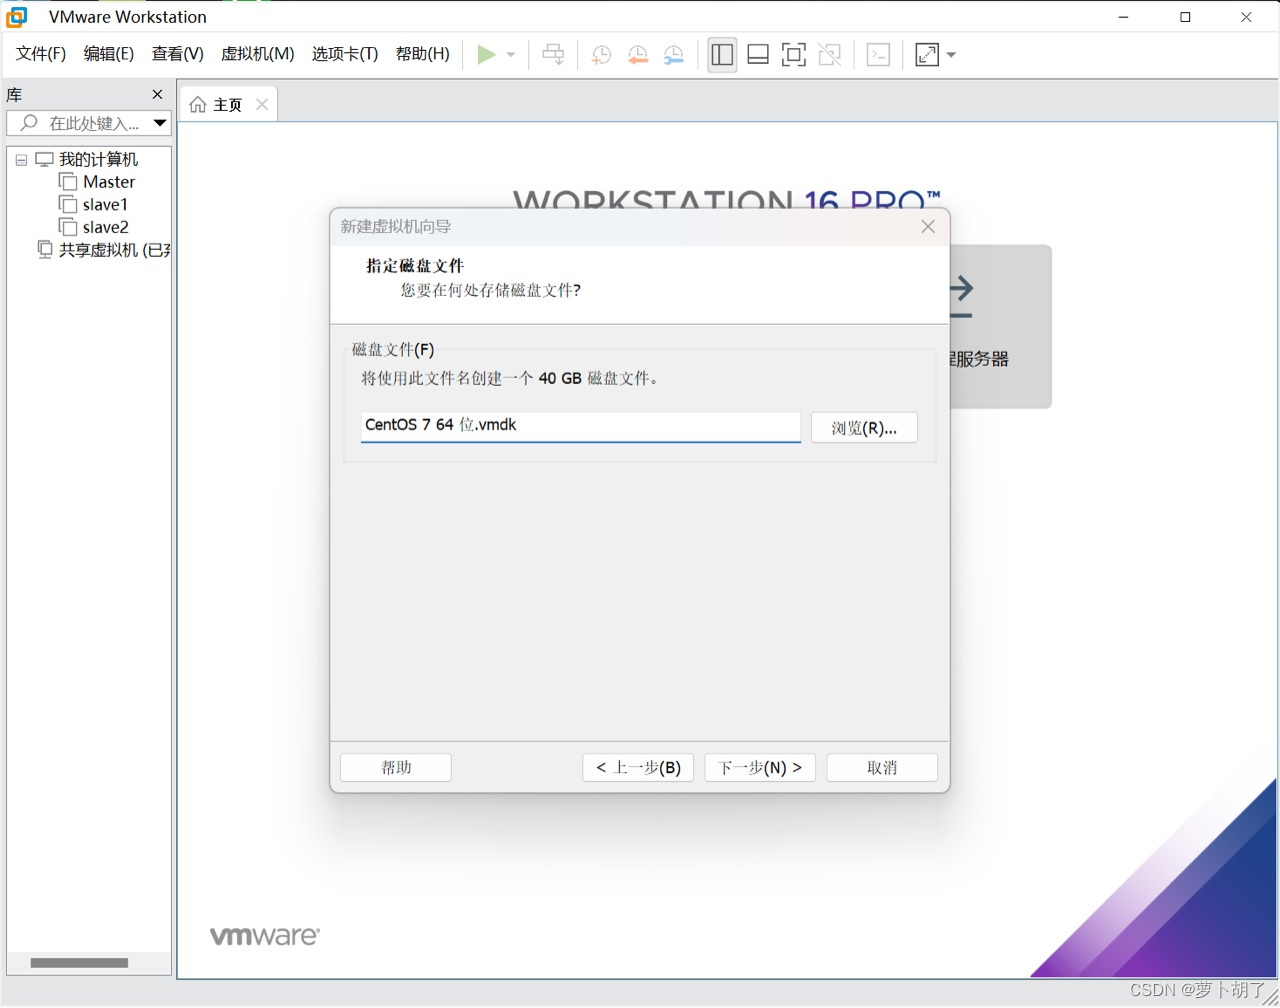Select the slave1 virtual machine
This screenshot has height=1008, width=1280.
[105, 205]
